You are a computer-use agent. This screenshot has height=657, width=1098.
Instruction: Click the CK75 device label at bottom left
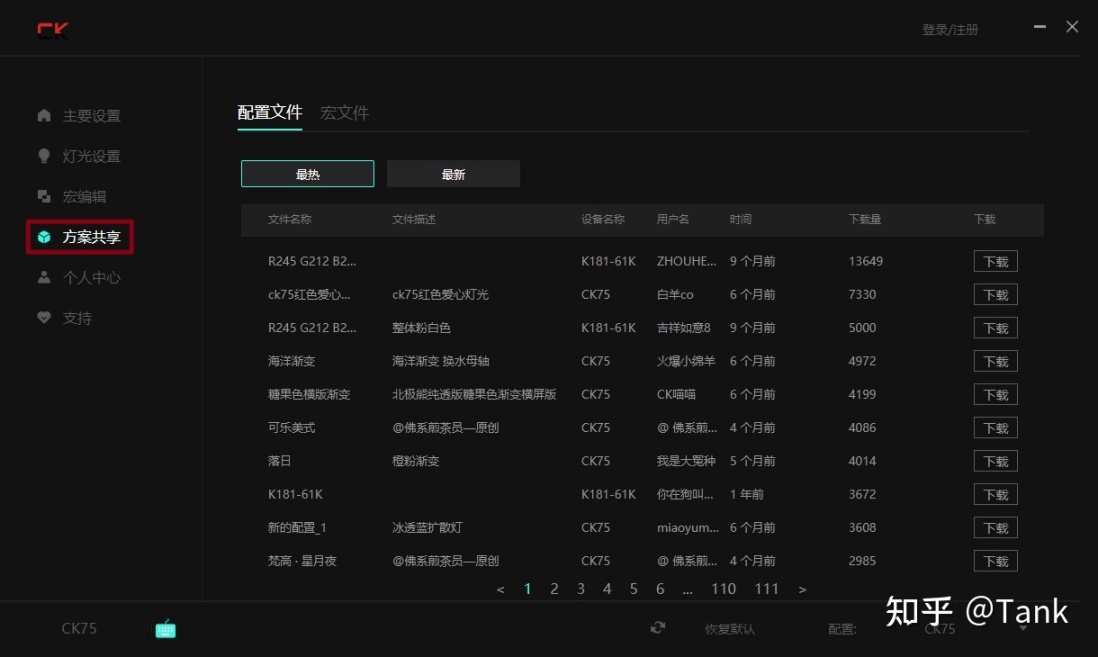click(x=79, y=628)
